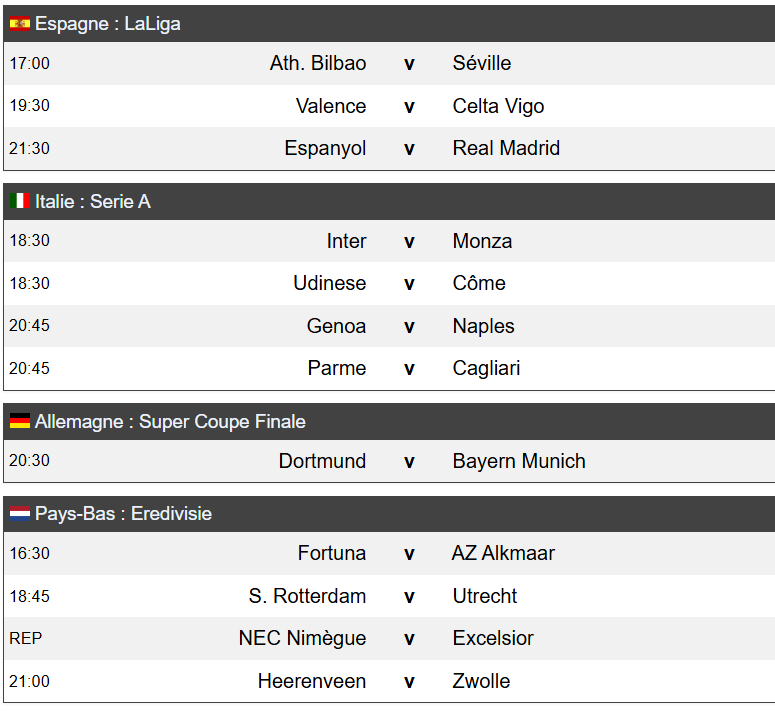Click the Spain flag icon
The image size is (775, 711).
point(20,24)
